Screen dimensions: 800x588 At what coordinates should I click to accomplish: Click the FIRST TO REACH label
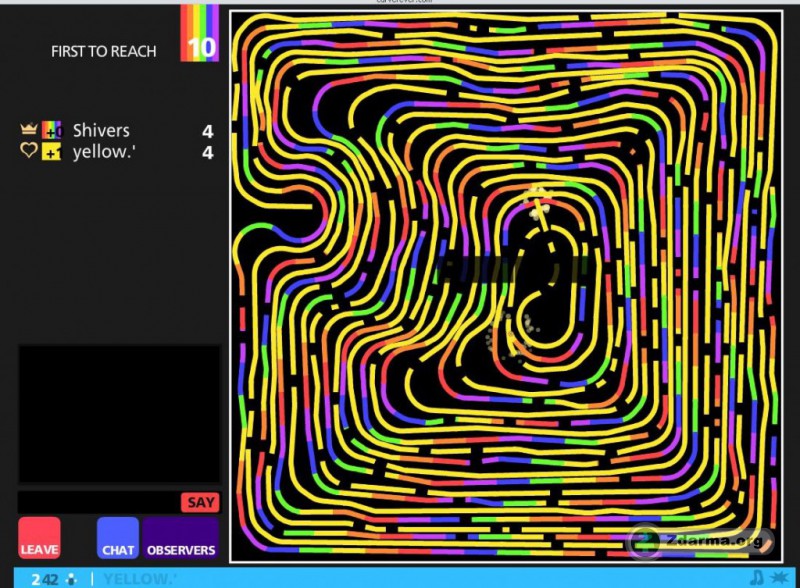[x=104, y=52]
